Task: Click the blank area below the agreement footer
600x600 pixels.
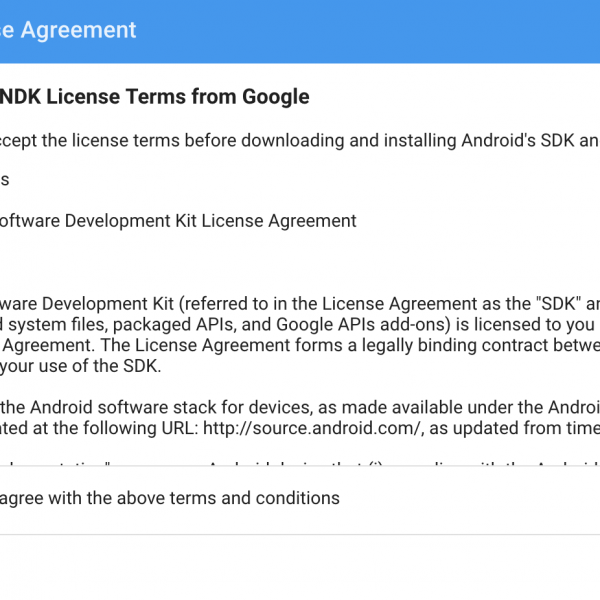Action: [300, 567]
